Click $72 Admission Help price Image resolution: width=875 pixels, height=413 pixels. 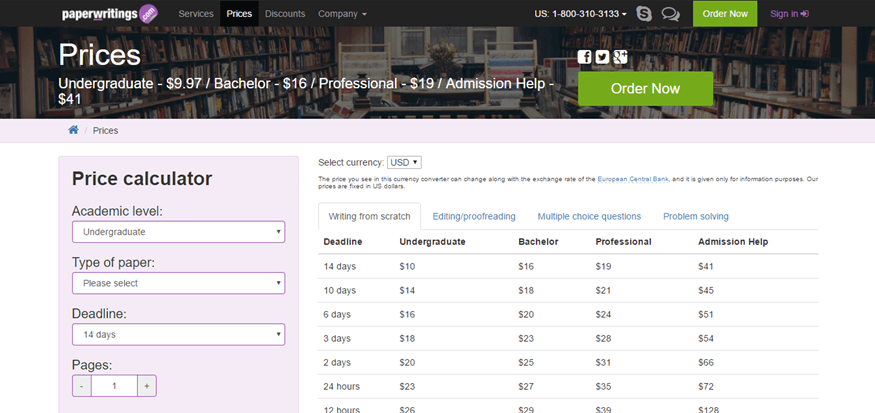[x=706, y=386]
